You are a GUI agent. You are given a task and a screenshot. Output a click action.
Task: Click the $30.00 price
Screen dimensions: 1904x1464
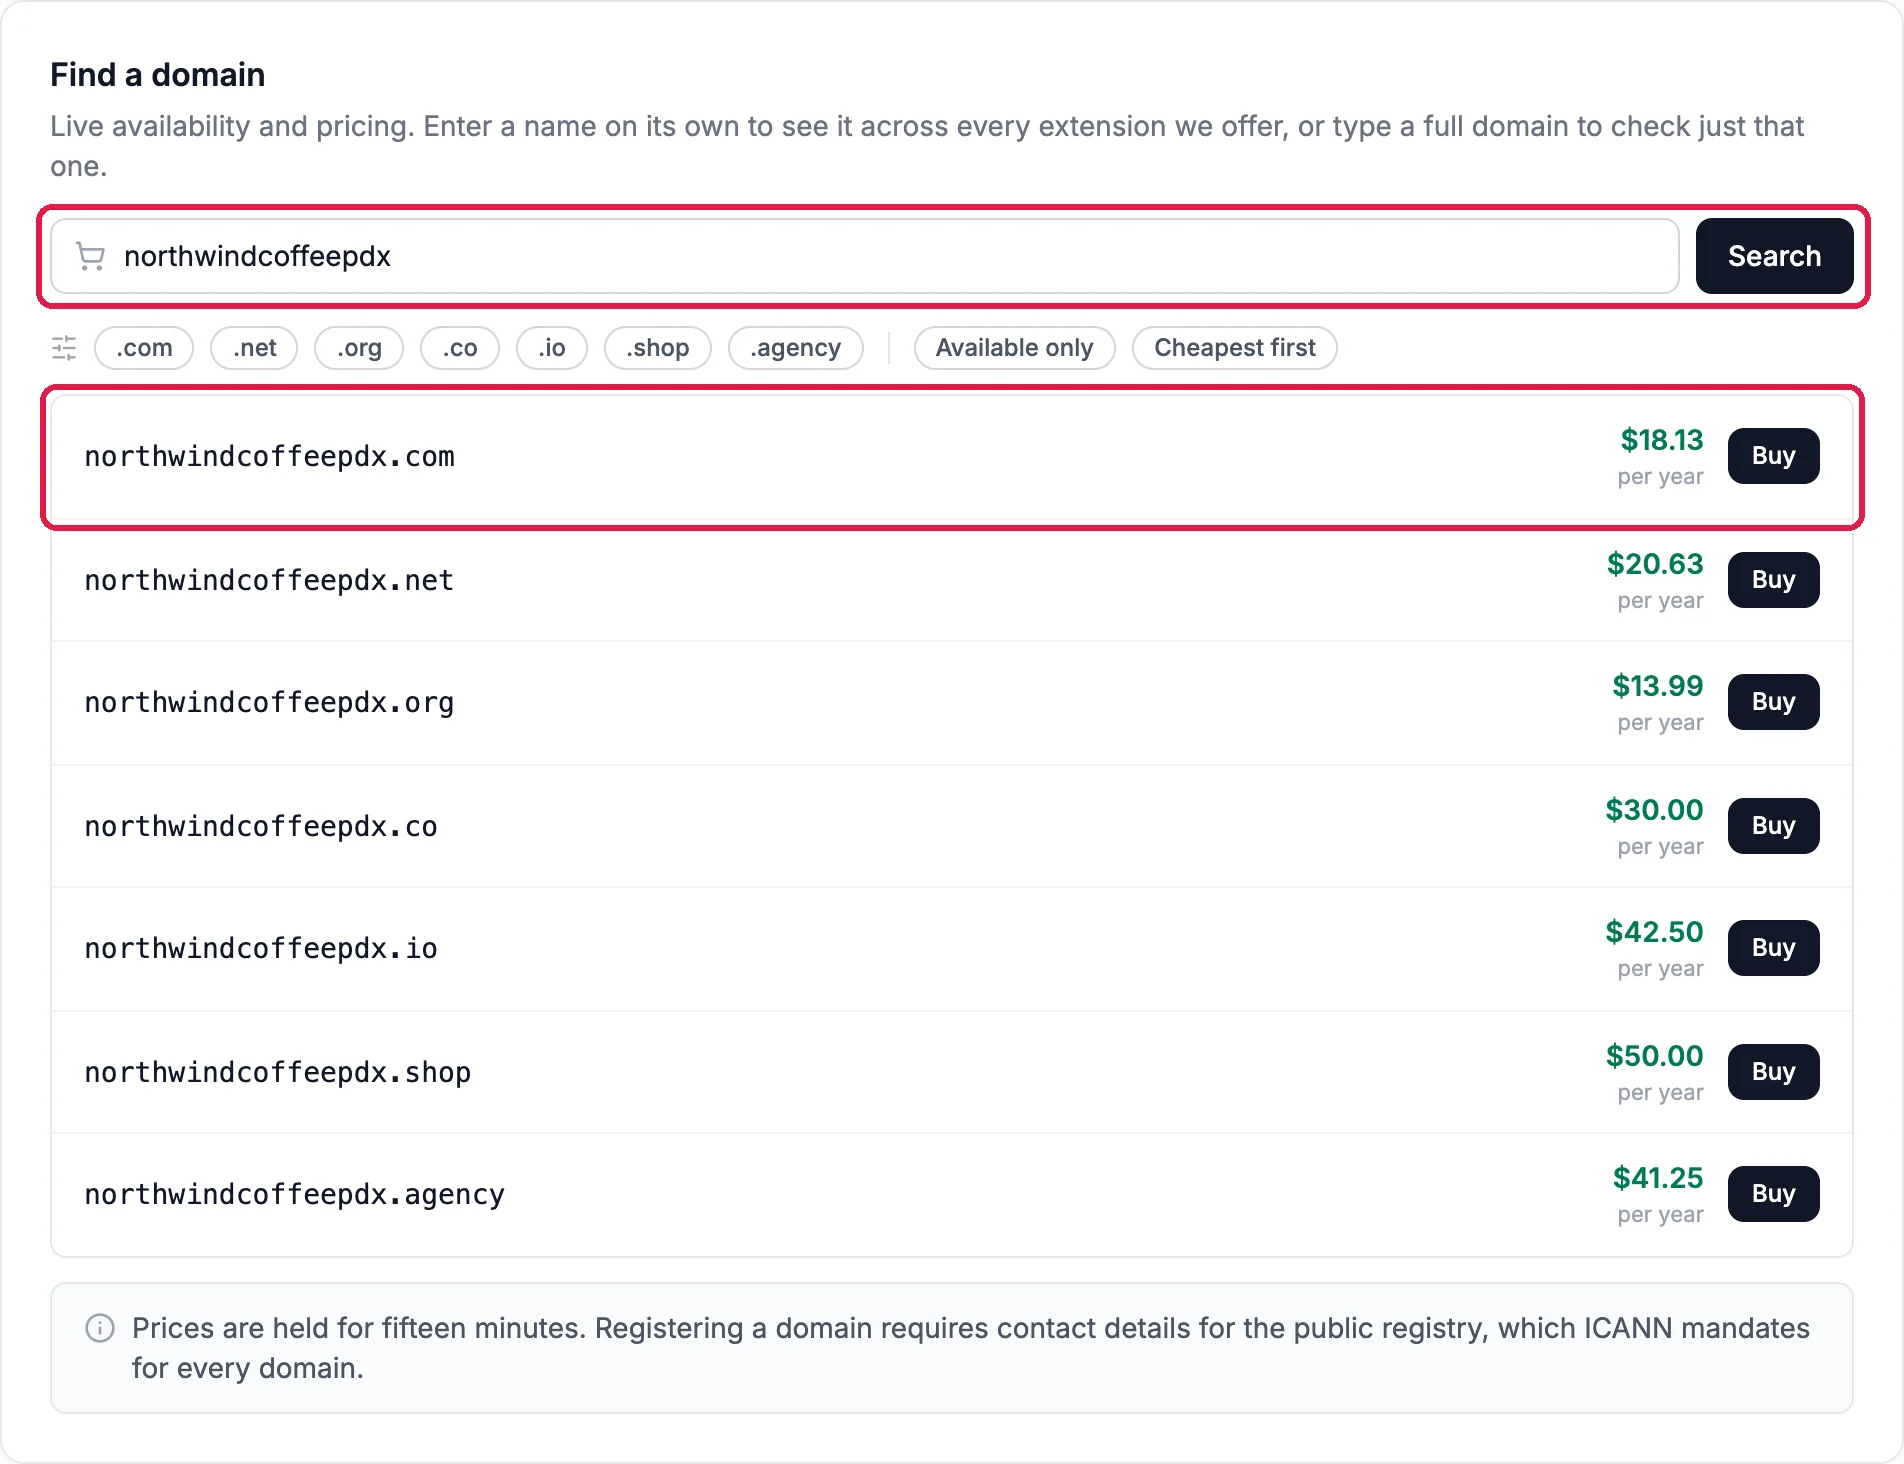click(x=1654, y=810)
